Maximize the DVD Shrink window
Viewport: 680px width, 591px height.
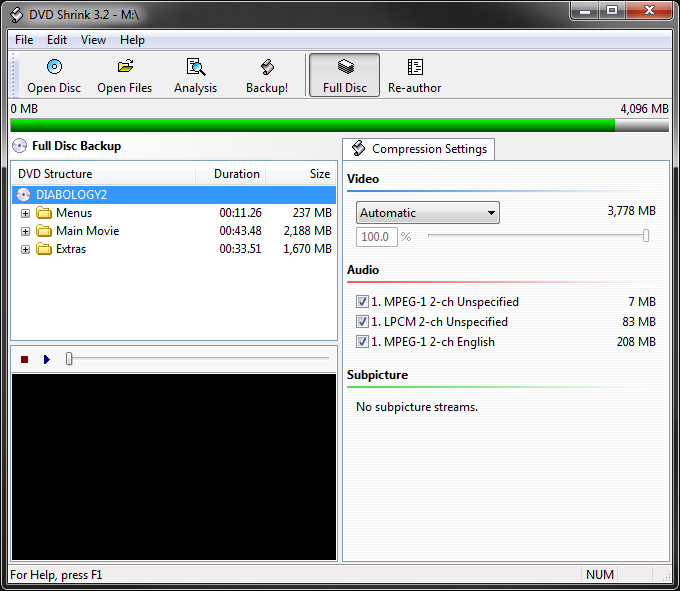tap(612, 10)
